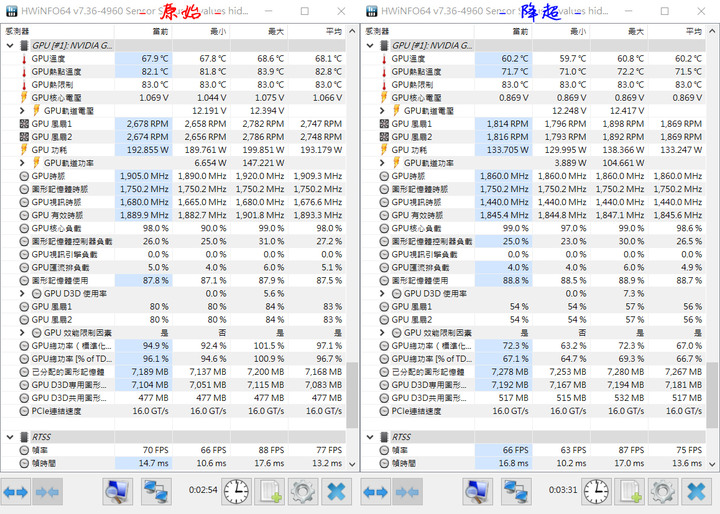Select the 1,845.4 MHz GPU 有效時脈 value
This screenshot has height=514, width=720.
coord(503,215)
